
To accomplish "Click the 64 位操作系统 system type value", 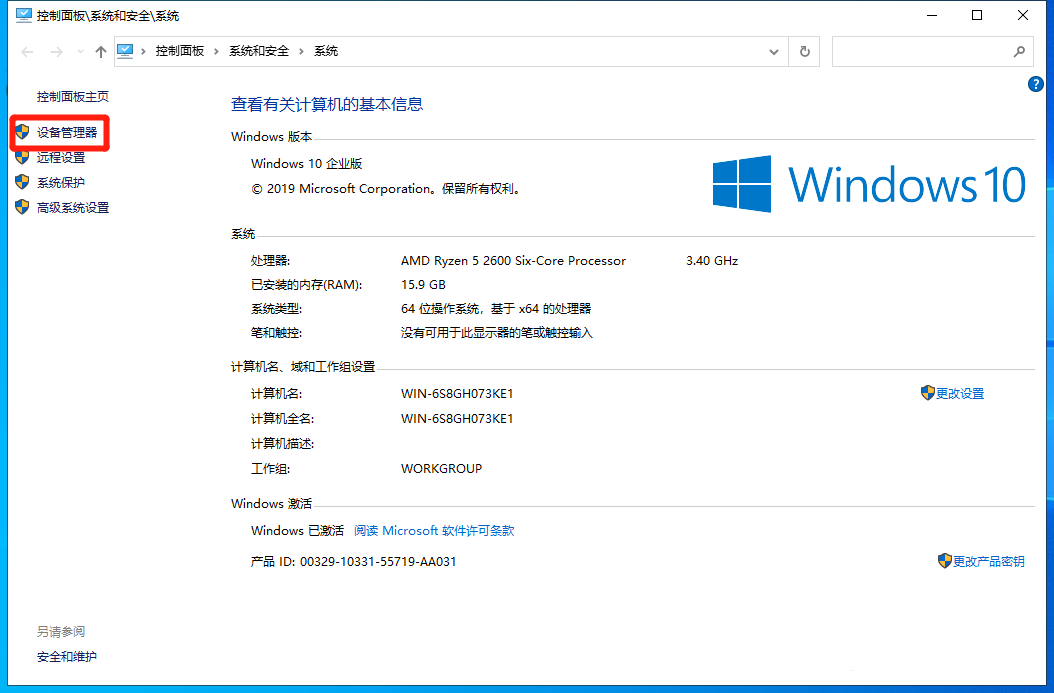I will click(x=496, y=309).
